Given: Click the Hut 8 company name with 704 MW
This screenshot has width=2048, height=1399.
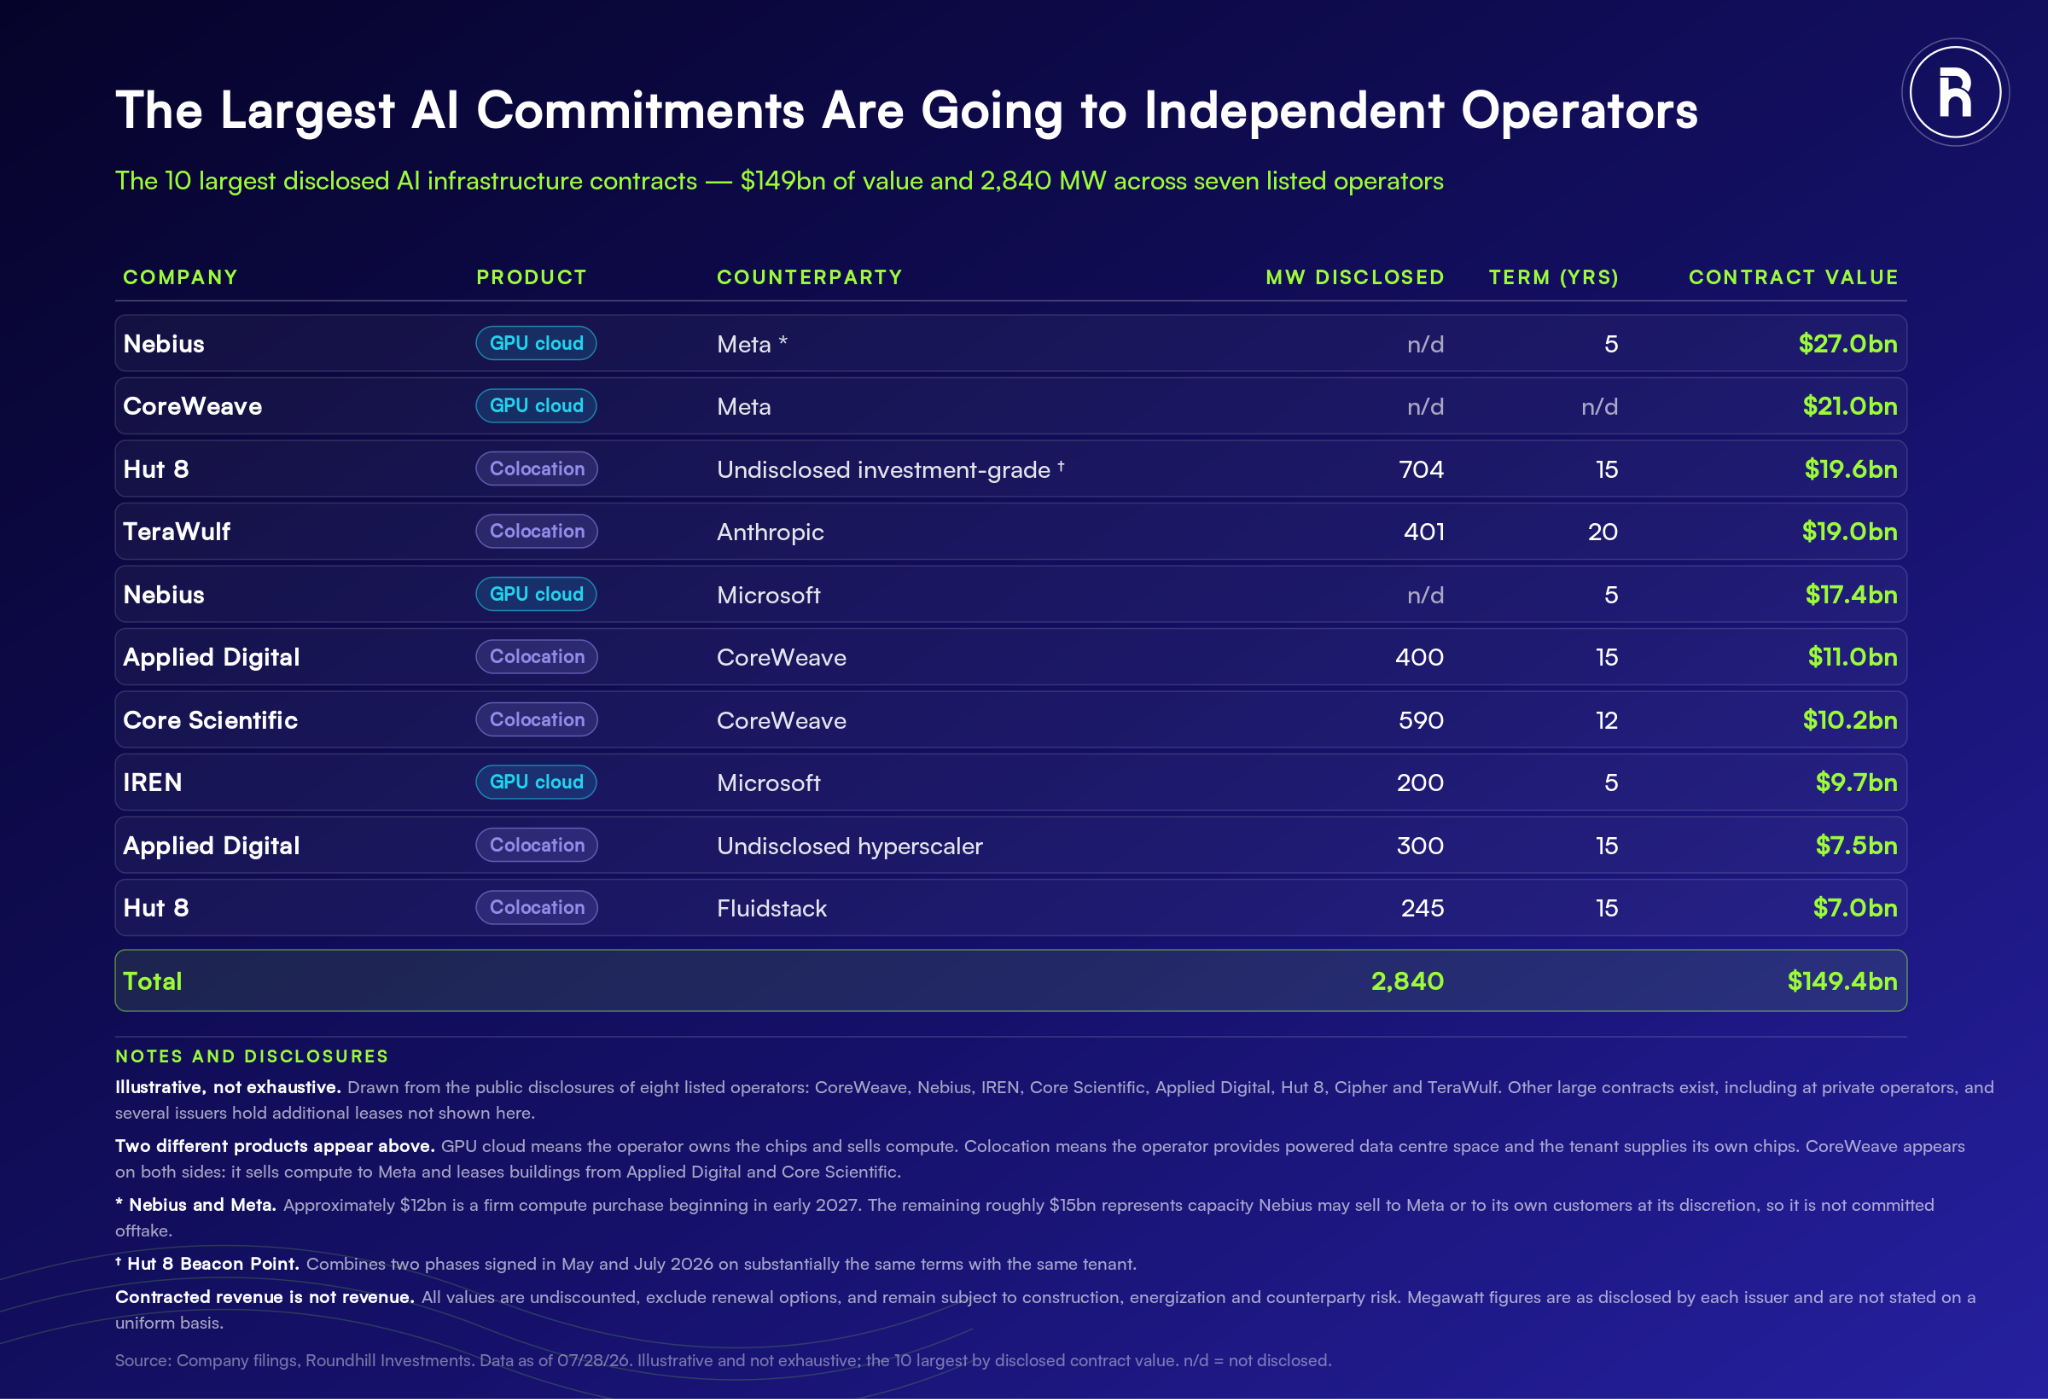Looking at the screenshot, I should (x=156, y=469).
